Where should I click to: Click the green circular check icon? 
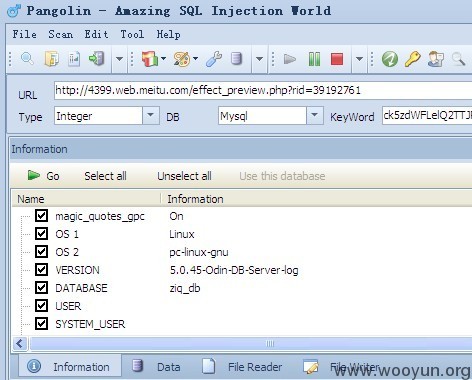(x=390, y=59)
